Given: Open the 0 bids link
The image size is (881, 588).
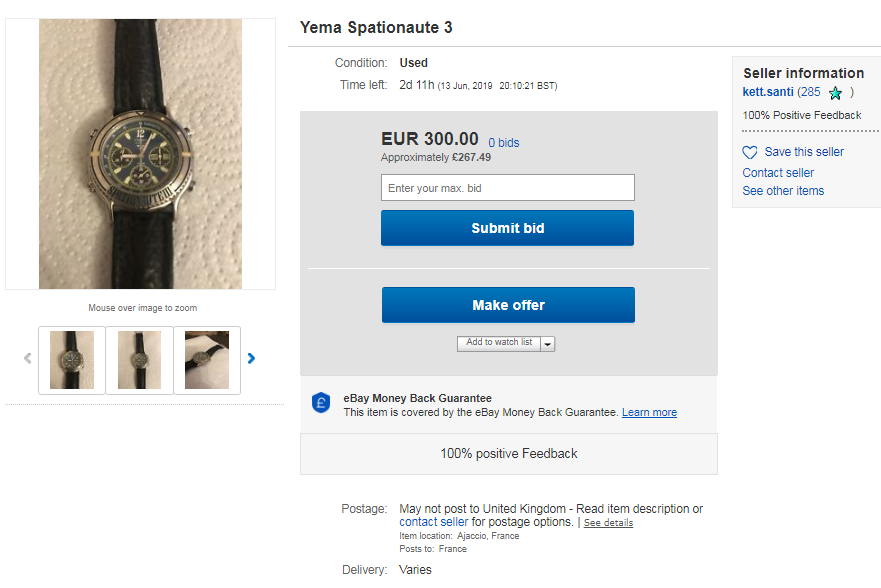Looking at the screenshot, I should click(x=504, y=143).
